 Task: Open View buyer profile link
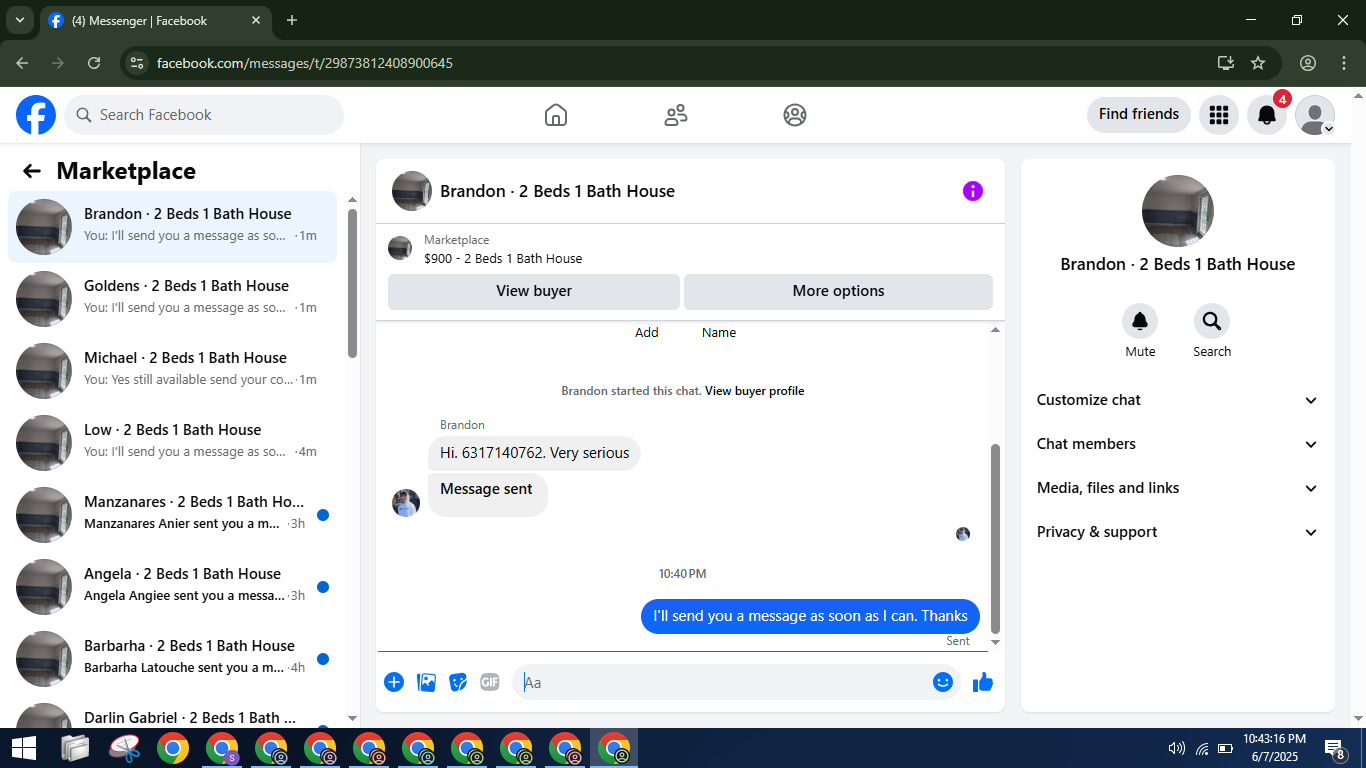tap(754, 391)
